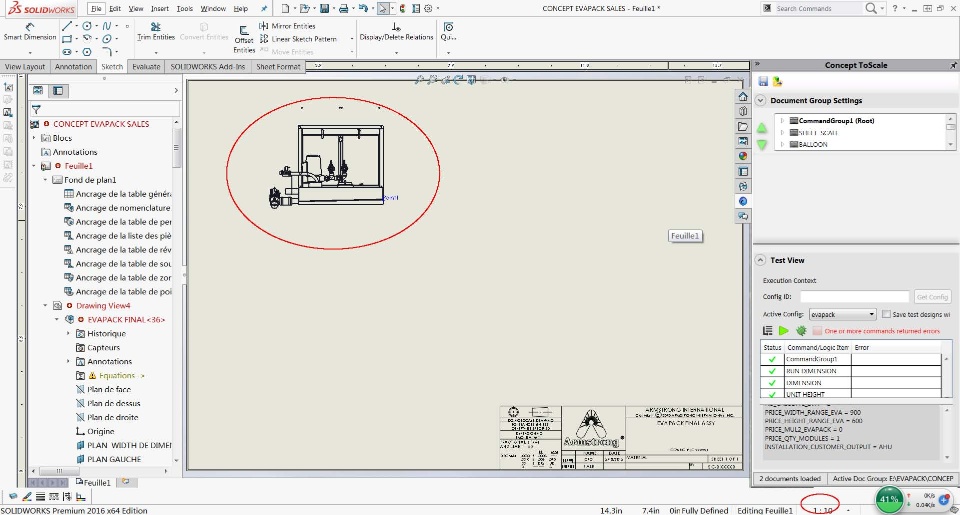960x515 pixels.
Task: Open Display/Delete Relations
Action: 396,32
